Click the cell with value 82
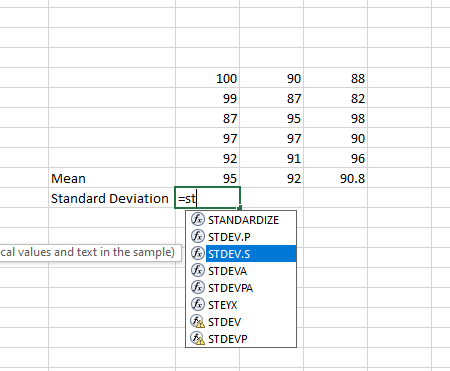 [x=335, y=98]
